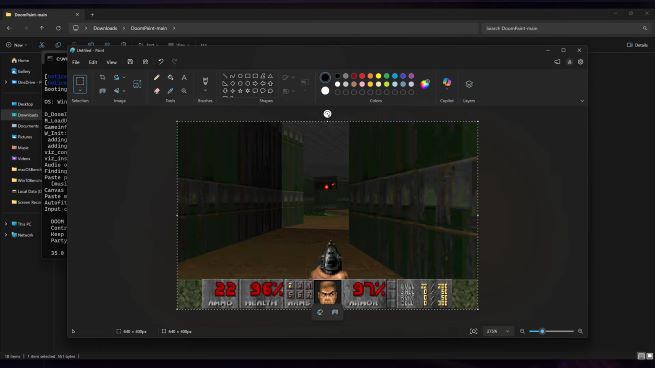Click the Zoom out magnifier in status bar

pyautogui.click(x=522, y=331)
